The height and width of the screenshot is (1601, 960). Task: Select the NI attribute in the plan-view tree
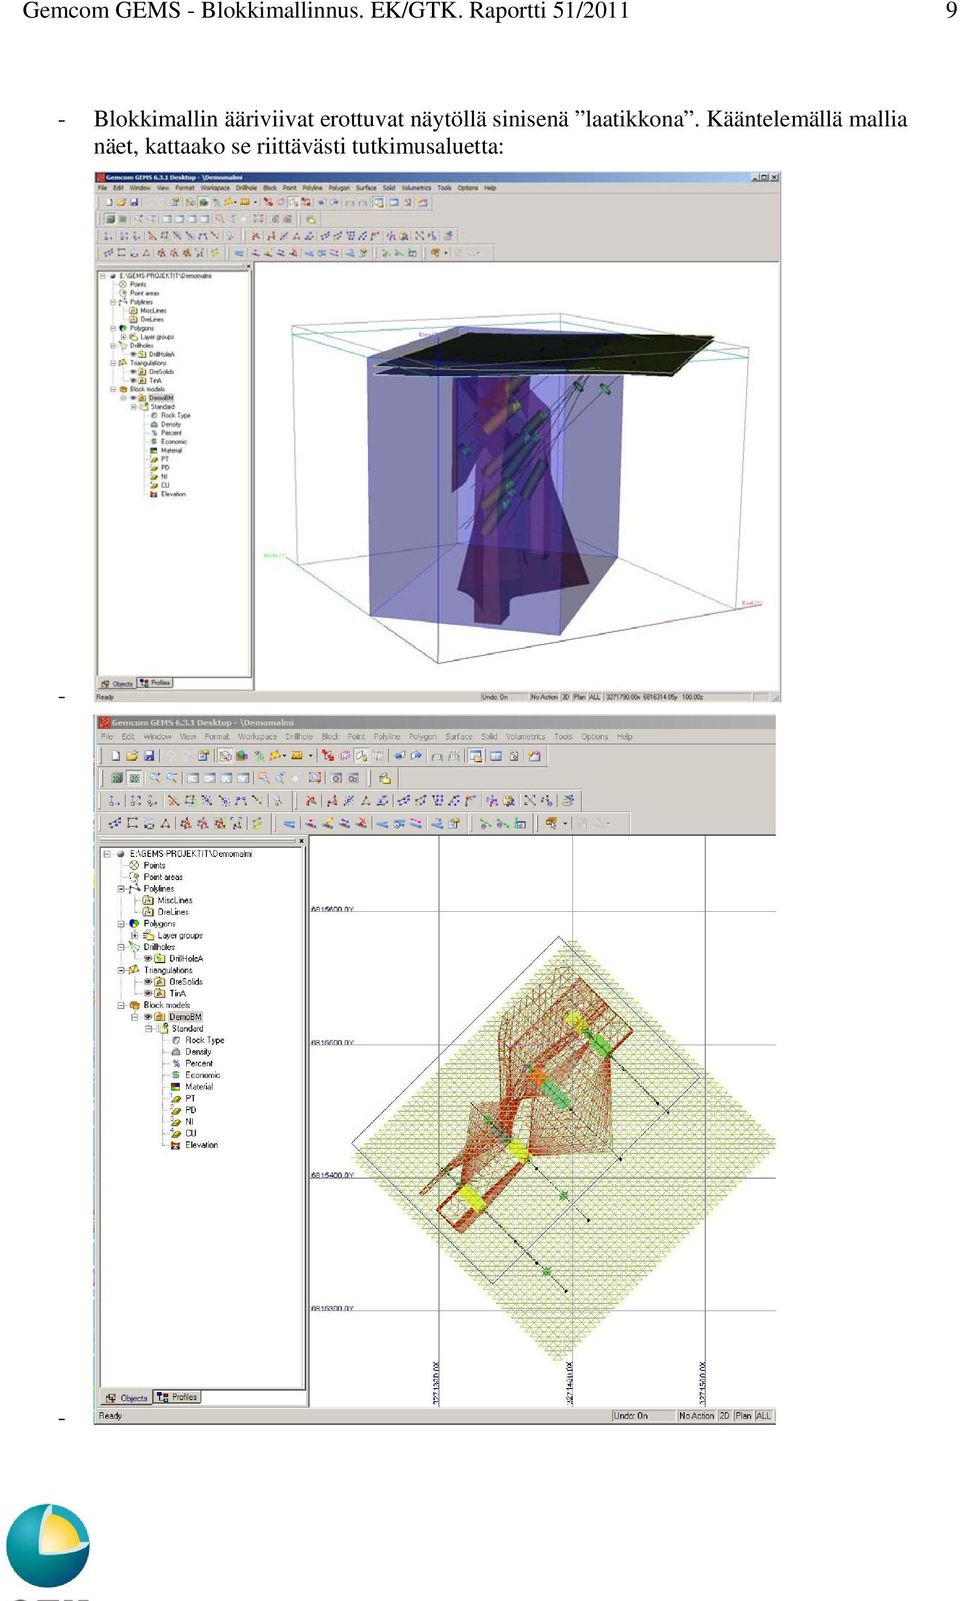(x=189, y=1122)
